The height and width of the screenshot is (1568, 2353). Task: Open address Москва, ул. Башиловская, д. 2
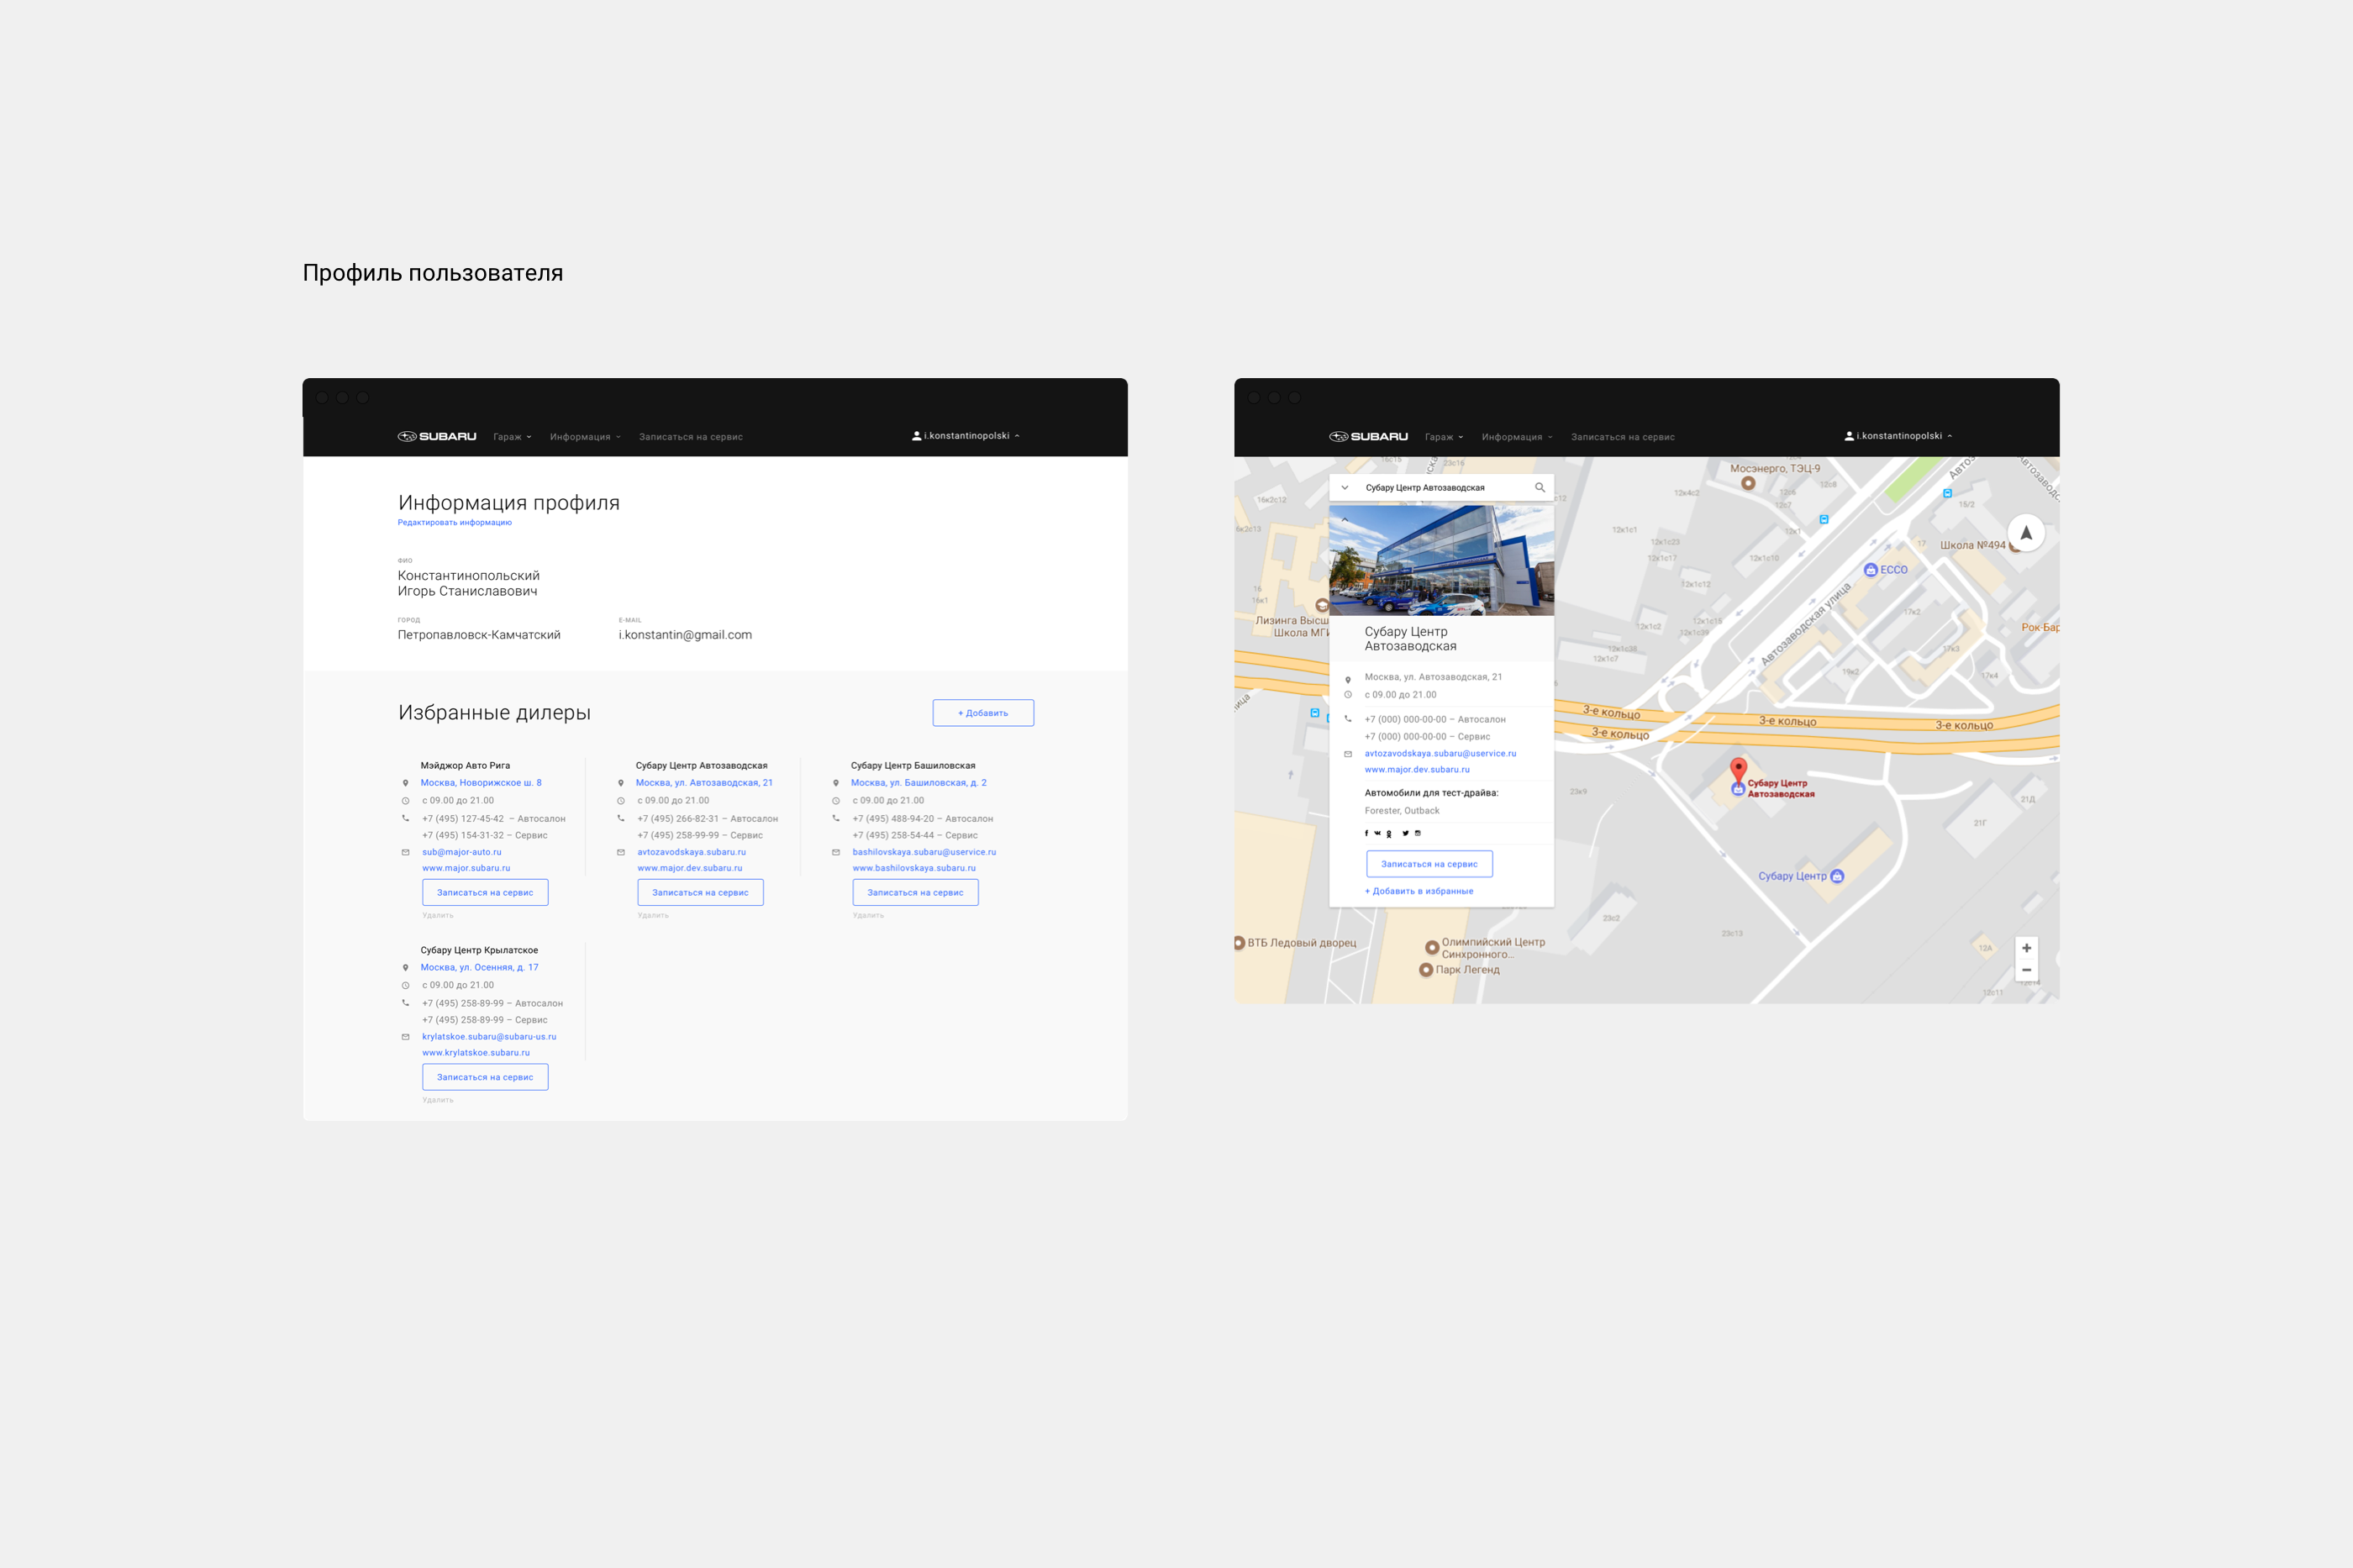[x=919, y=783]
